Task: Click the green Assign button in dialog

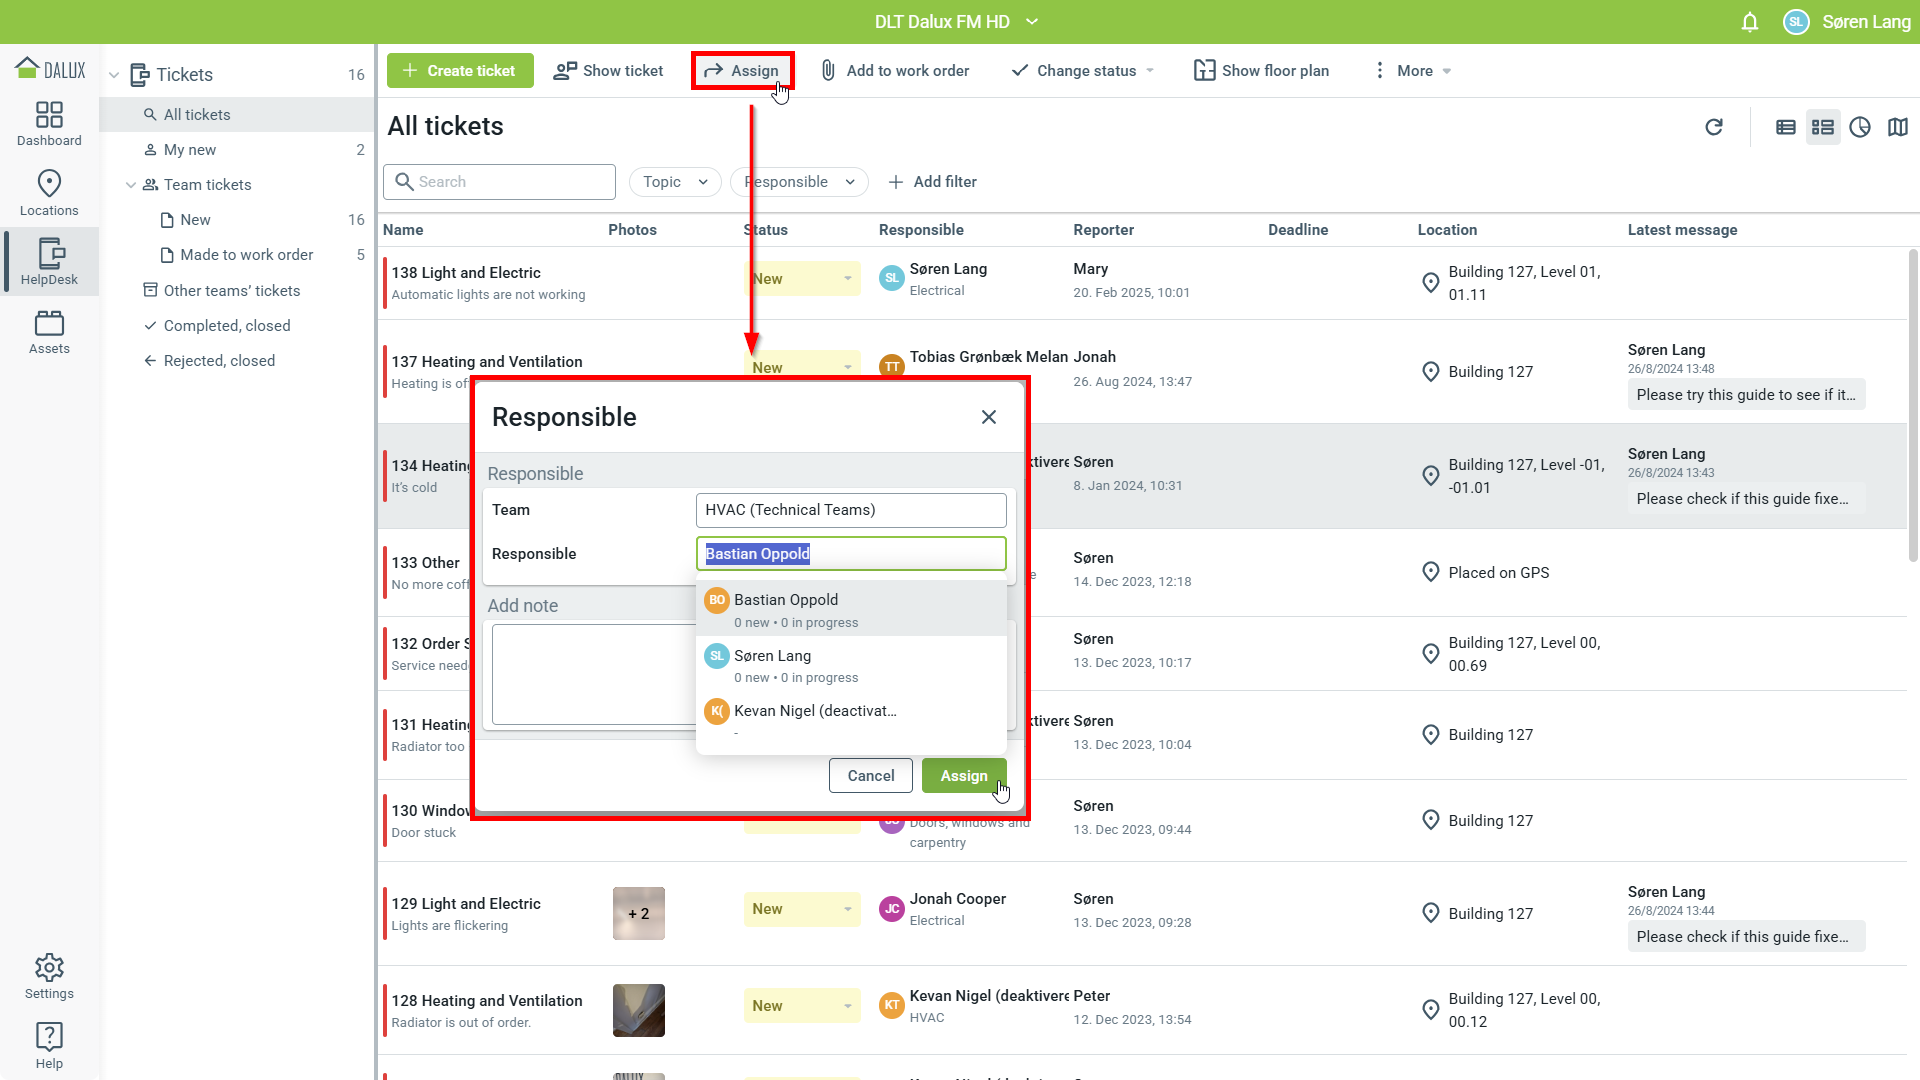Action: click(963, 776)
